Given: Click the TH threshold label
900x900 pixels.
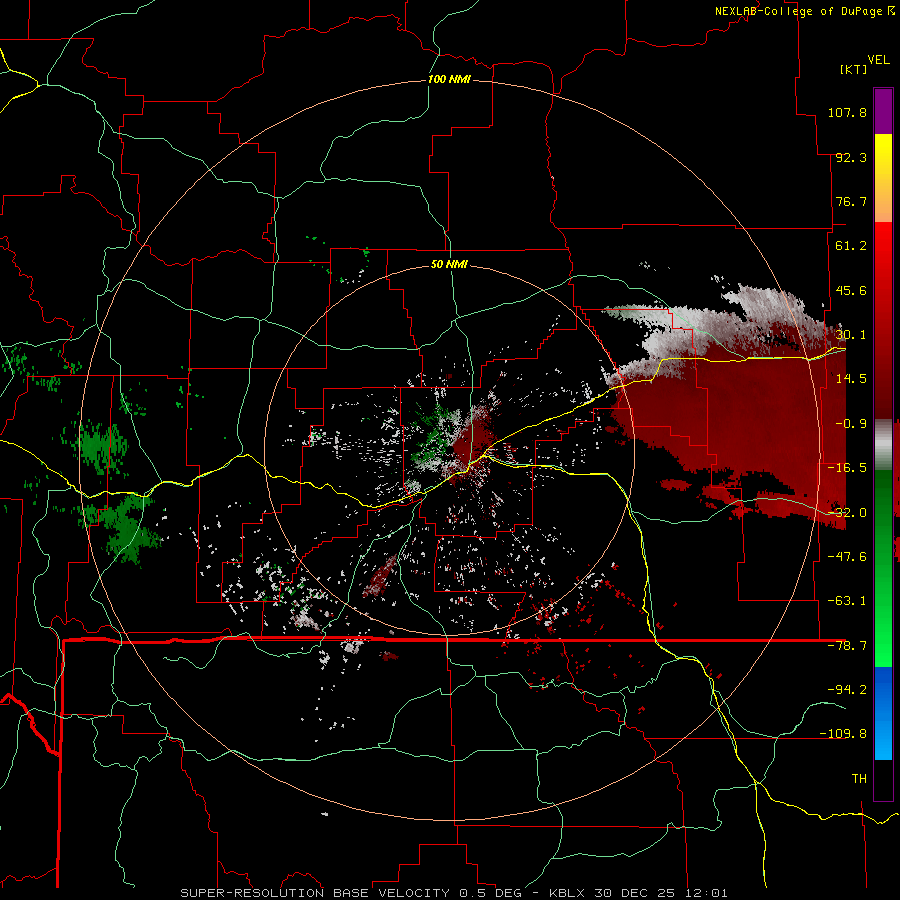Looking at the screenshot, I should pyautogui.click(x=859, y=779).
